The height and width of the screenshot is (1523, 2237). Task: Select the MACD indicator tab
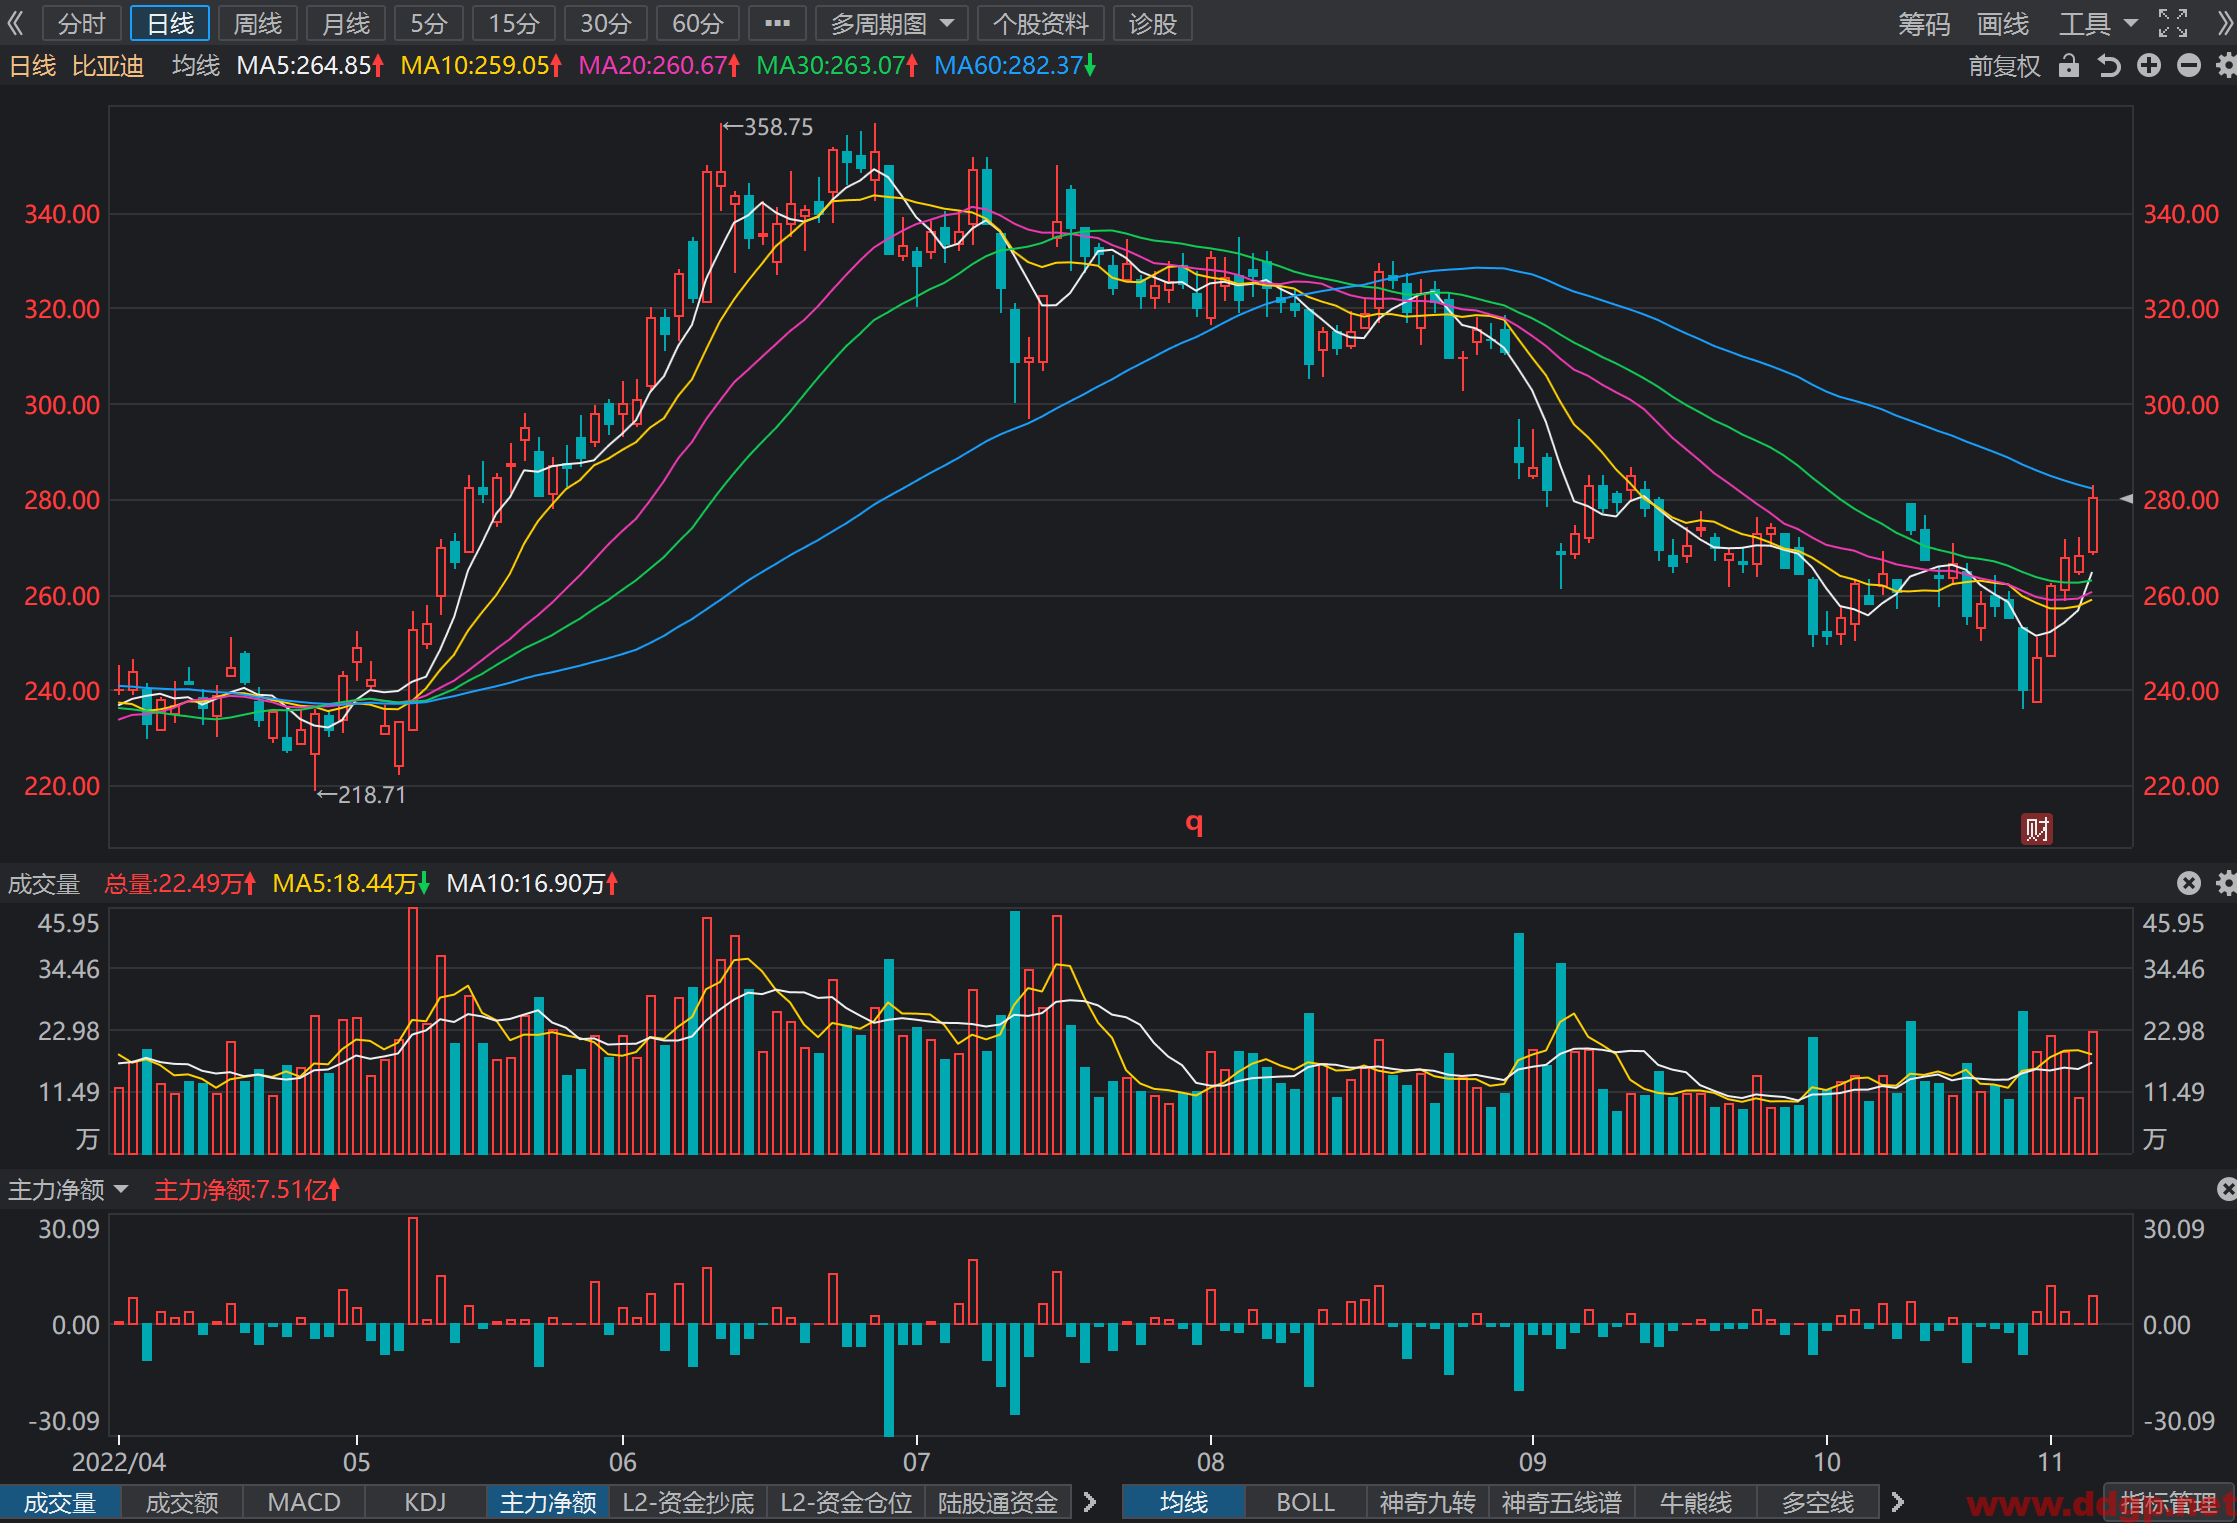304,1503
